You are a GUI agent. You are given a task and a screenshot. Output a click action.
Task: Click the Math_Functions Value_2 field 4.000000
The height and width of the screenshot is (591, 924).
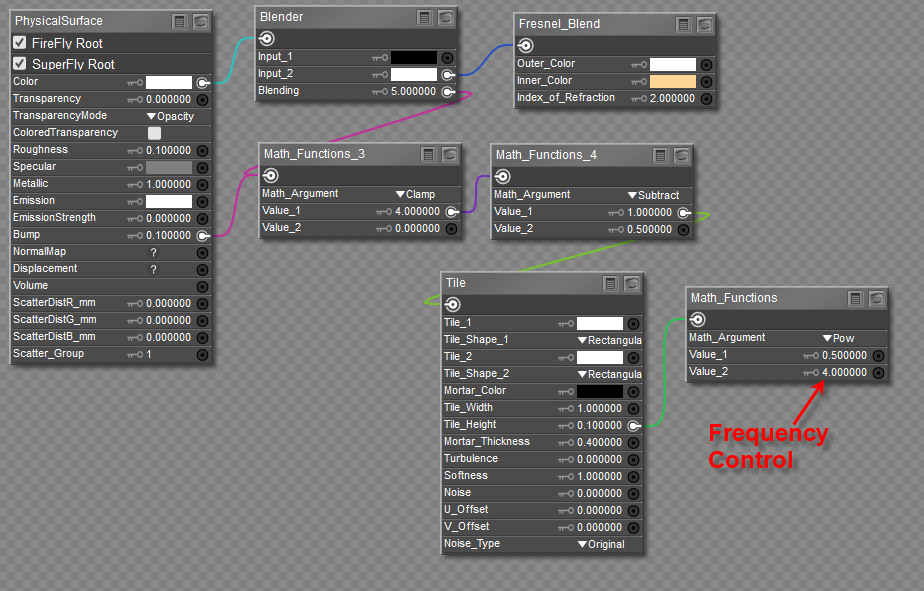(844, 373)
